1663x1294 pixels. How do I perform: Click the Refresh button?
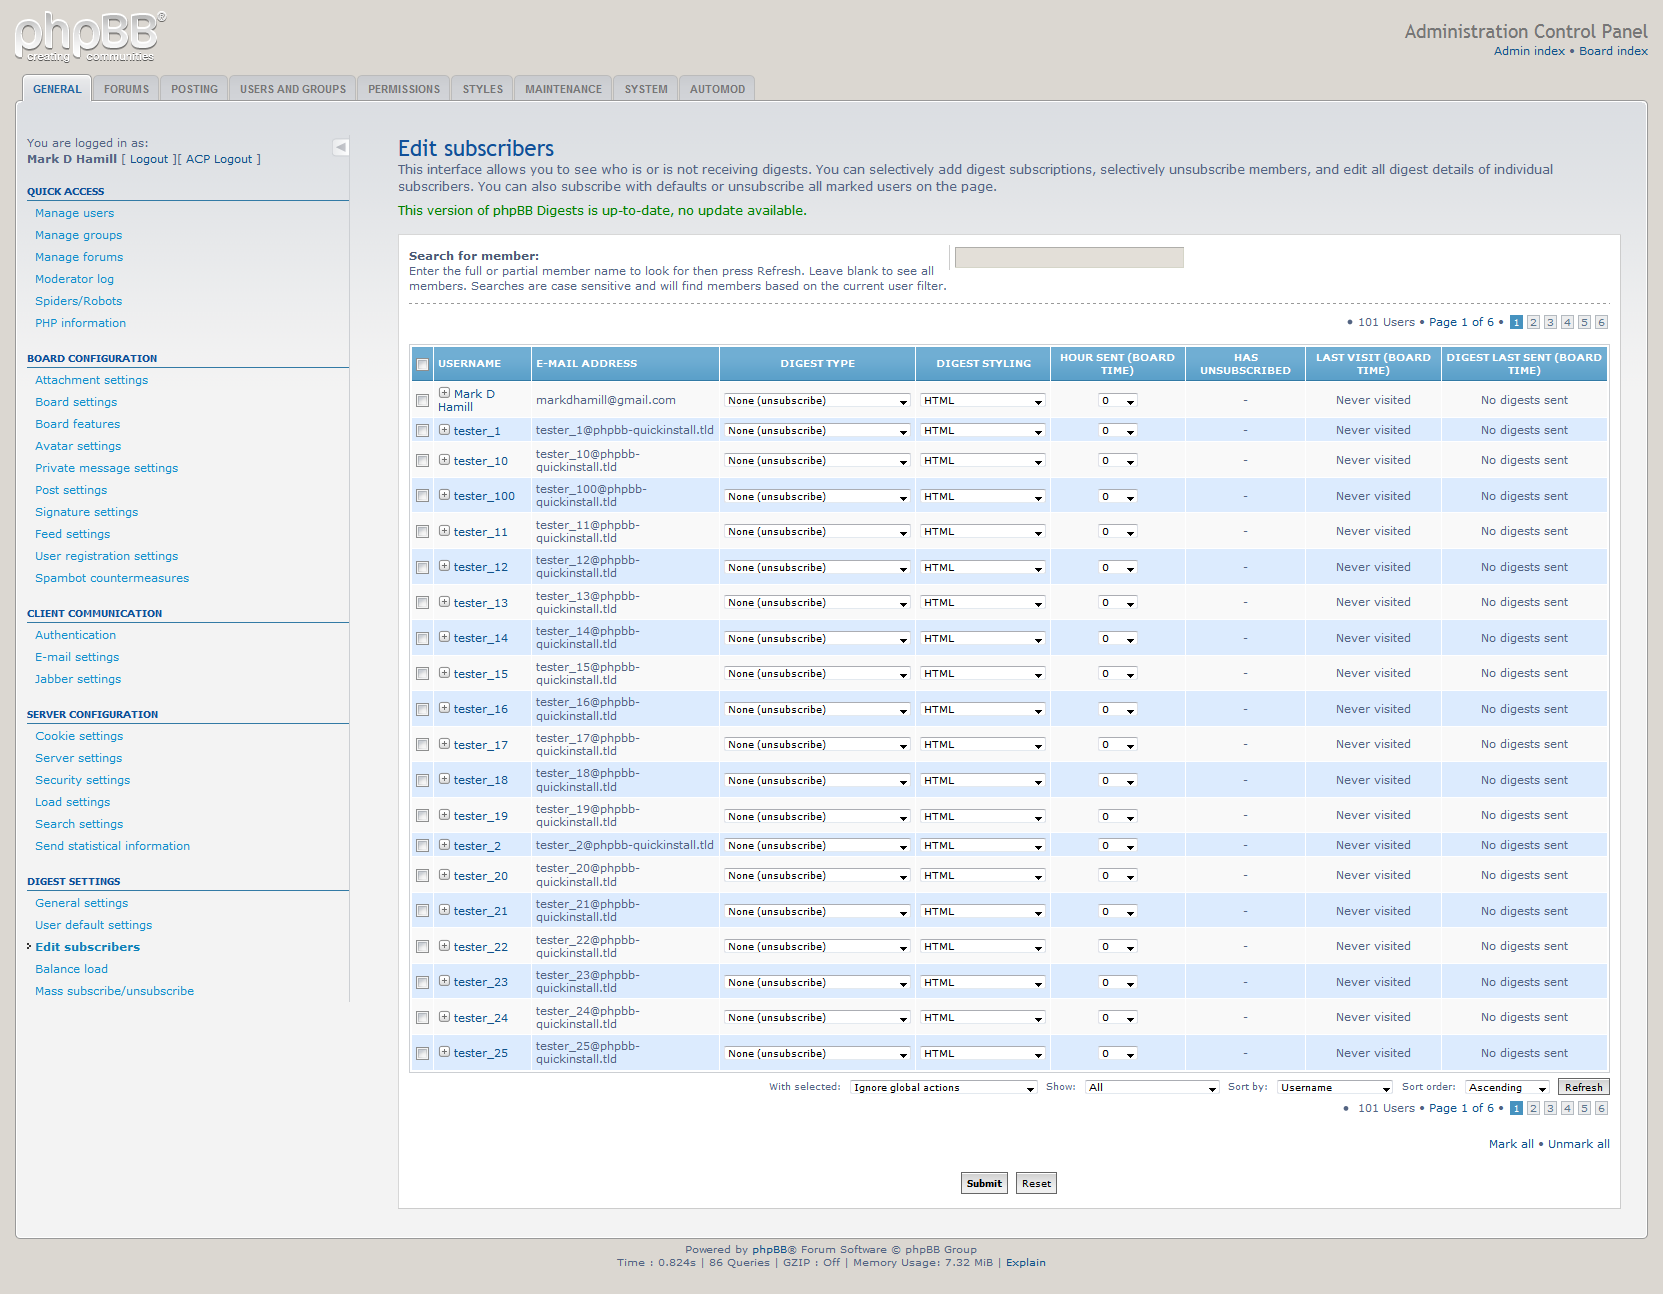tap(1583, 1087)
